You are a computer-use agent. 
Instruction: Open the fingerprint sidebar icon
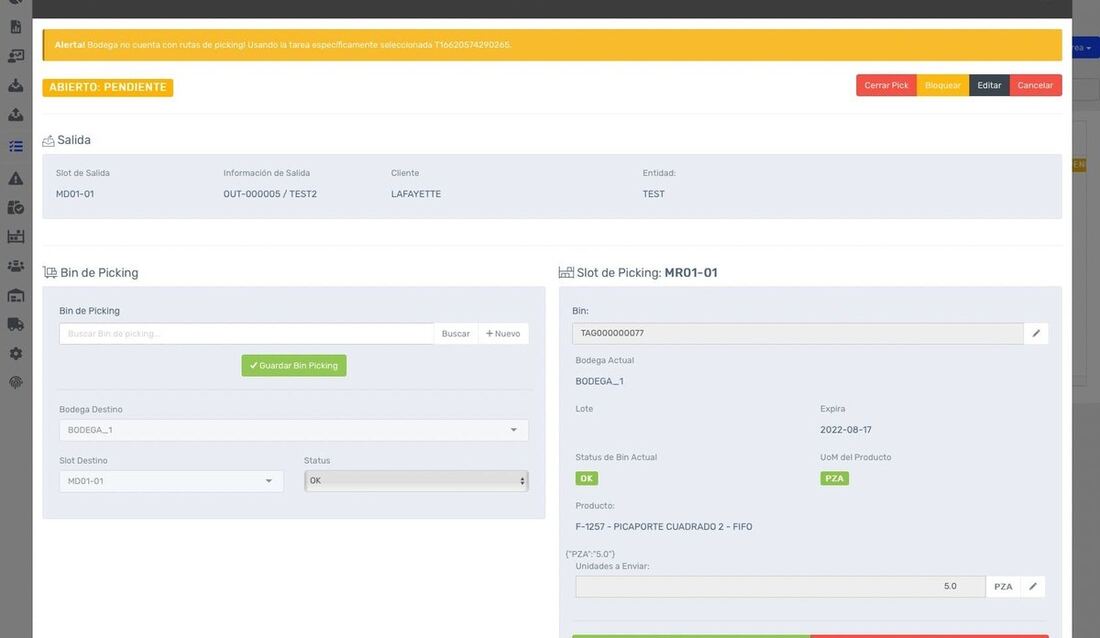tap(15, 383)
